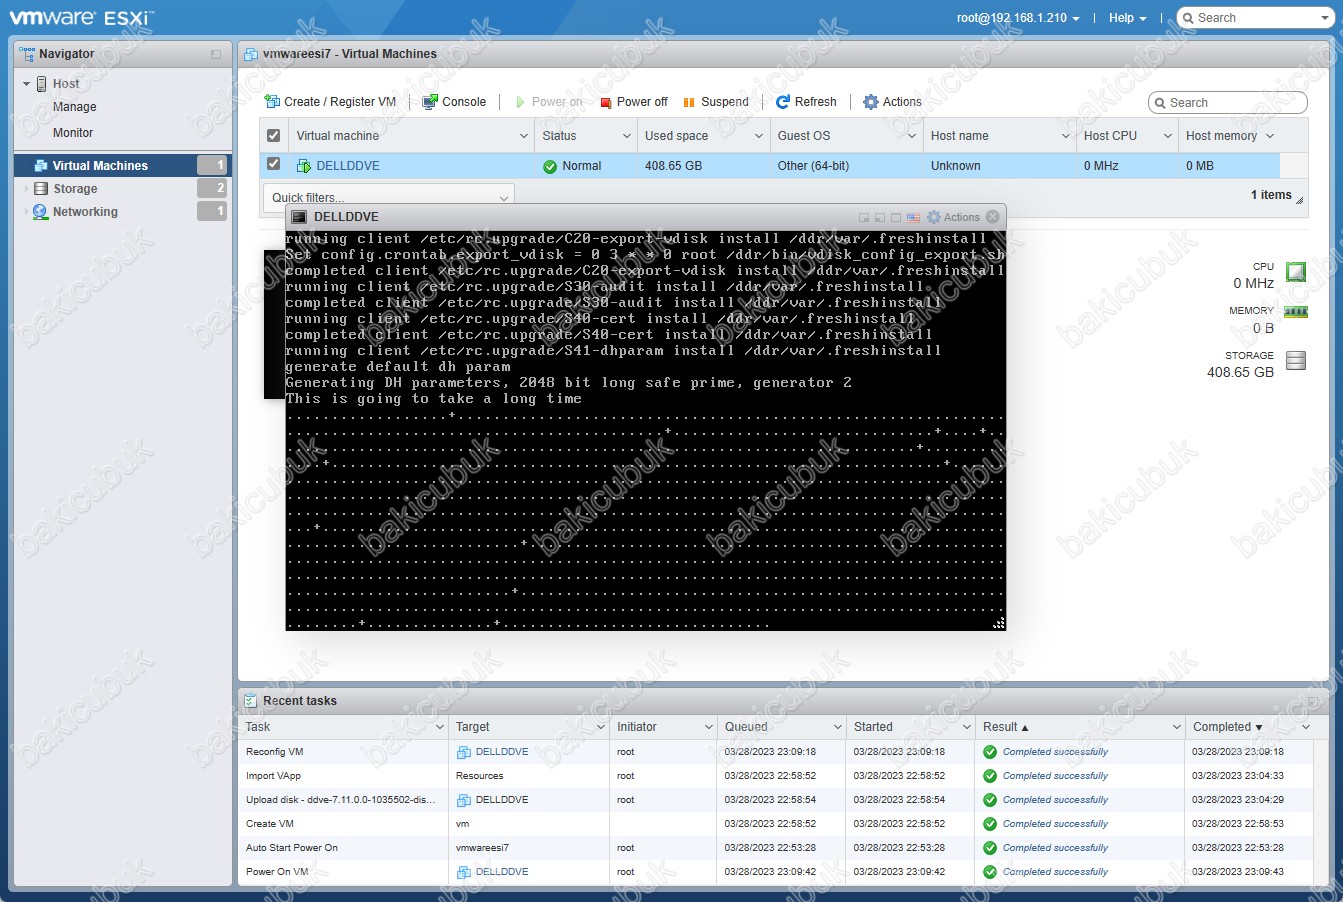Expand the Storage tree node
The height and width of the screenshot is (902, 1343).
(x=27, y=188)
